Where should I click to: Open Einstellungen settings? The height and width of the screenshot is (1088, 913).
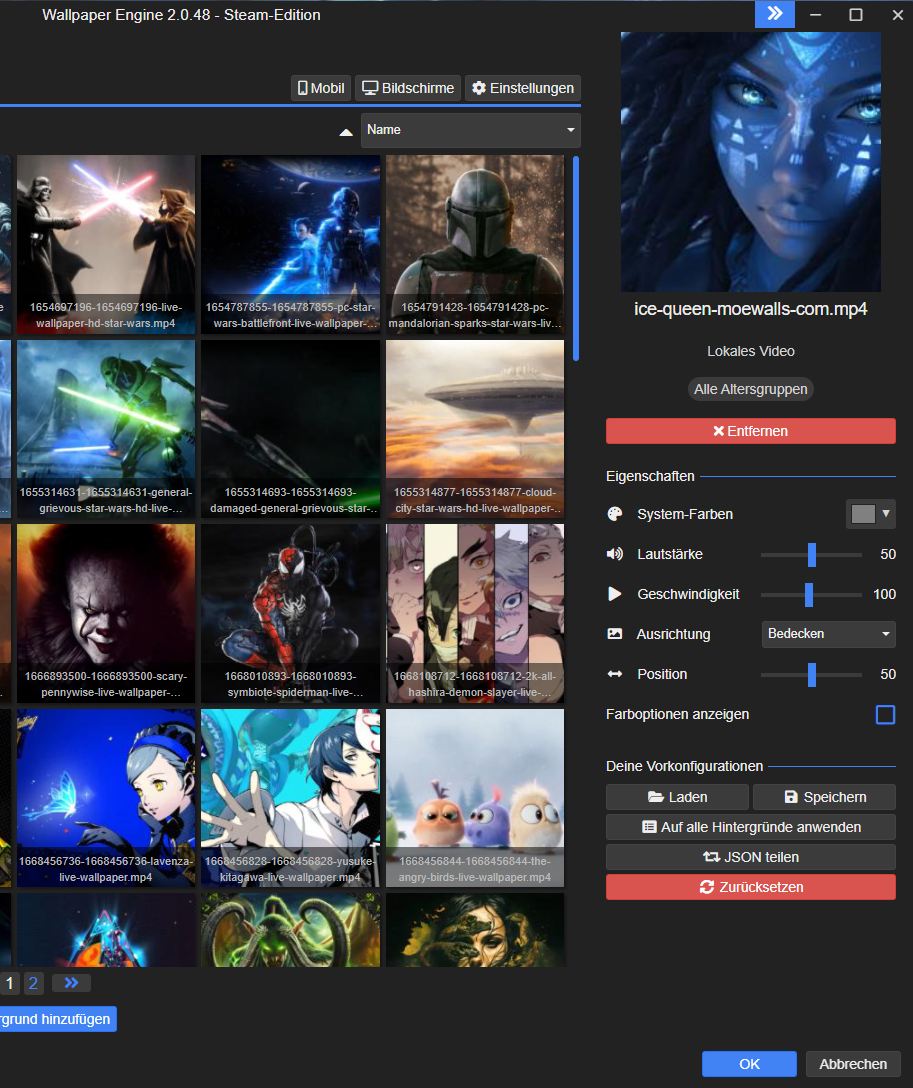522,88
